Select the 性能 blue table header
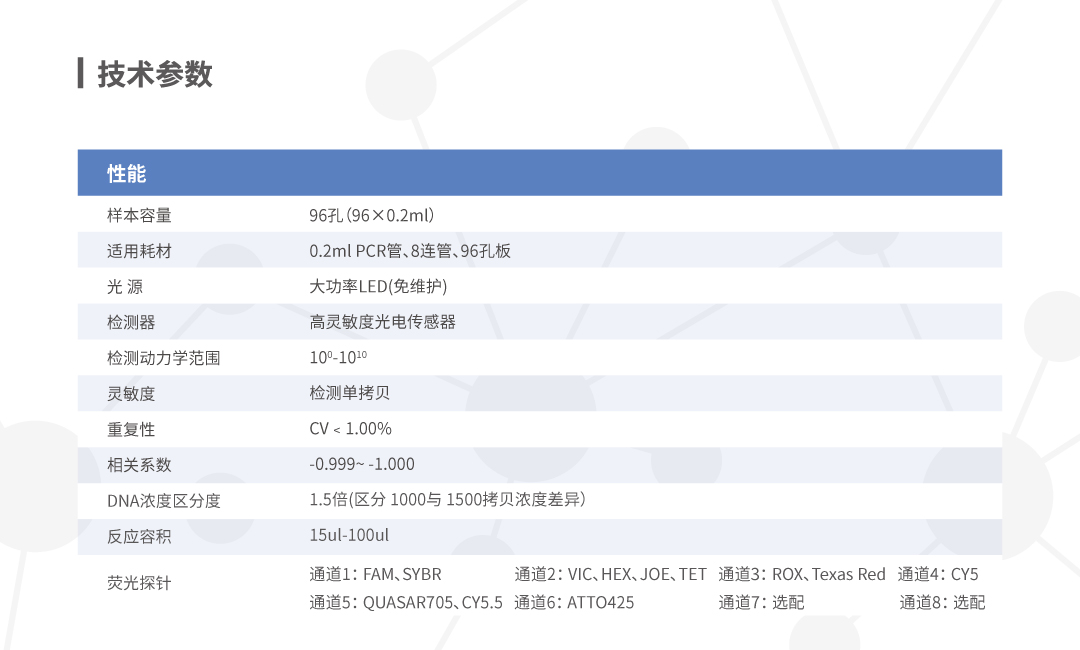Image resolution: width=1080 pixels, height=650 pixels. coord(127,174)
